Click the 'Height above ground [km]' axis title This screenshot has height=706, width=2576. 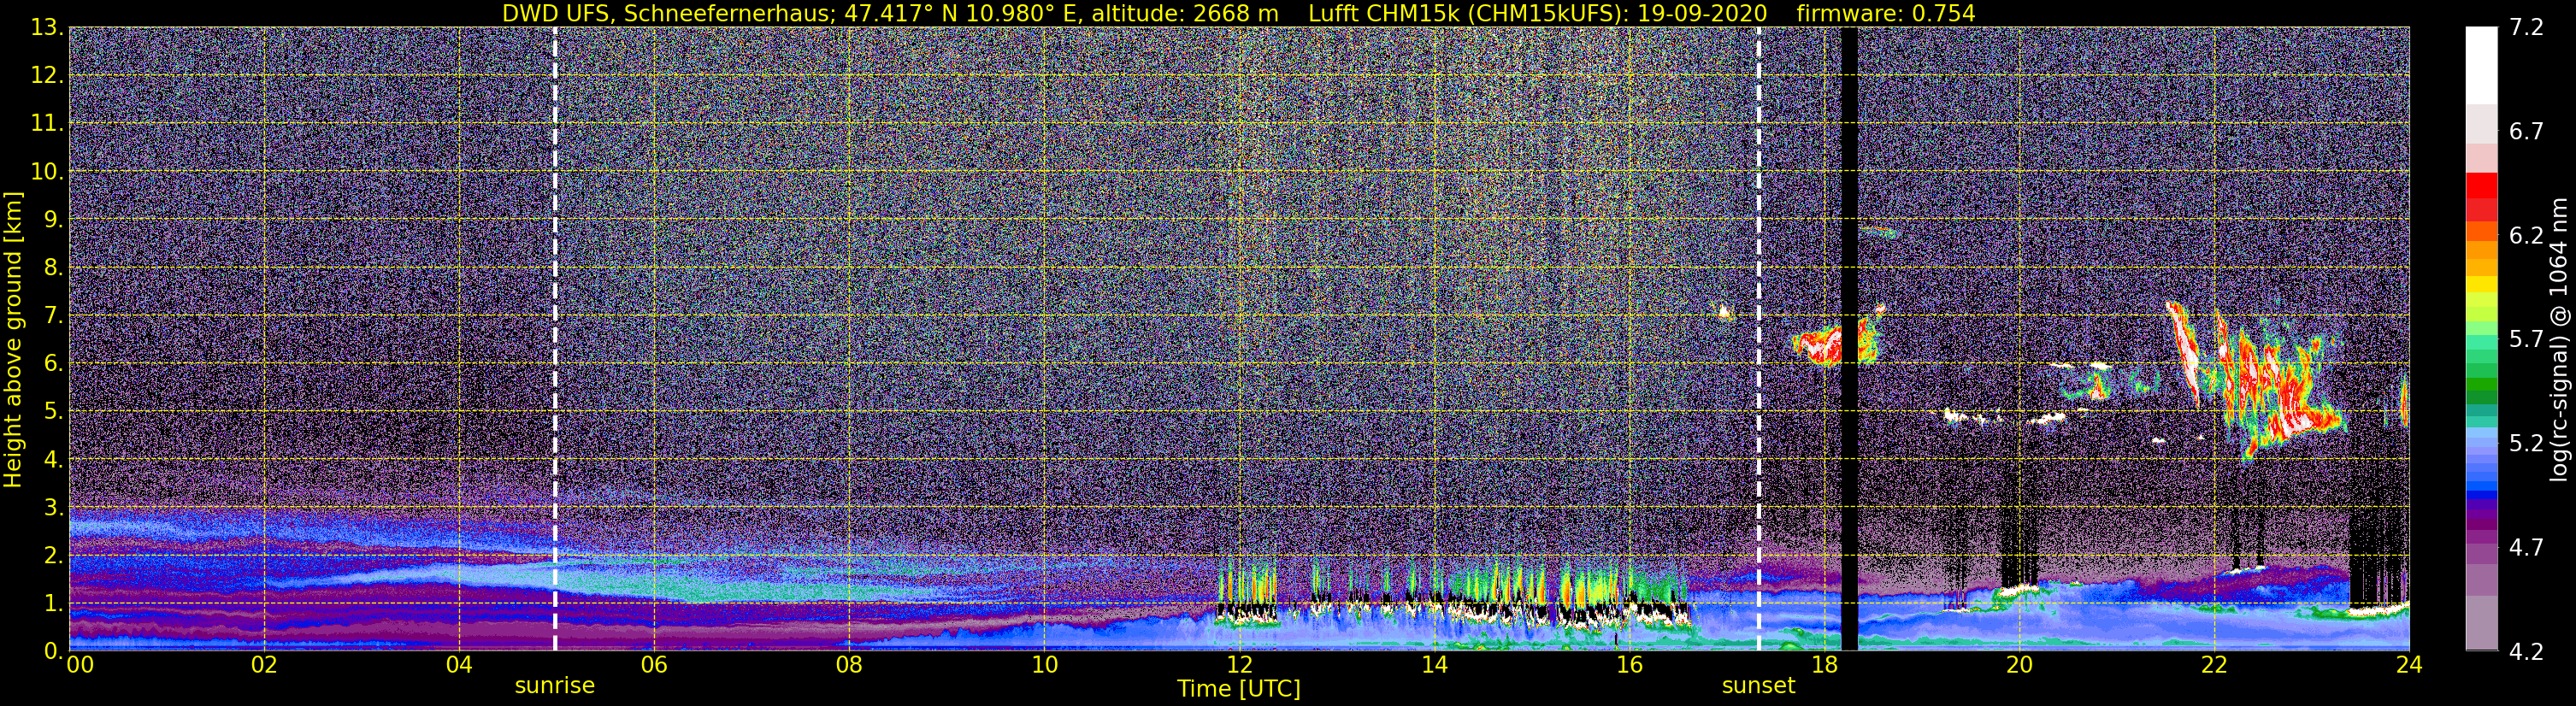13,340
